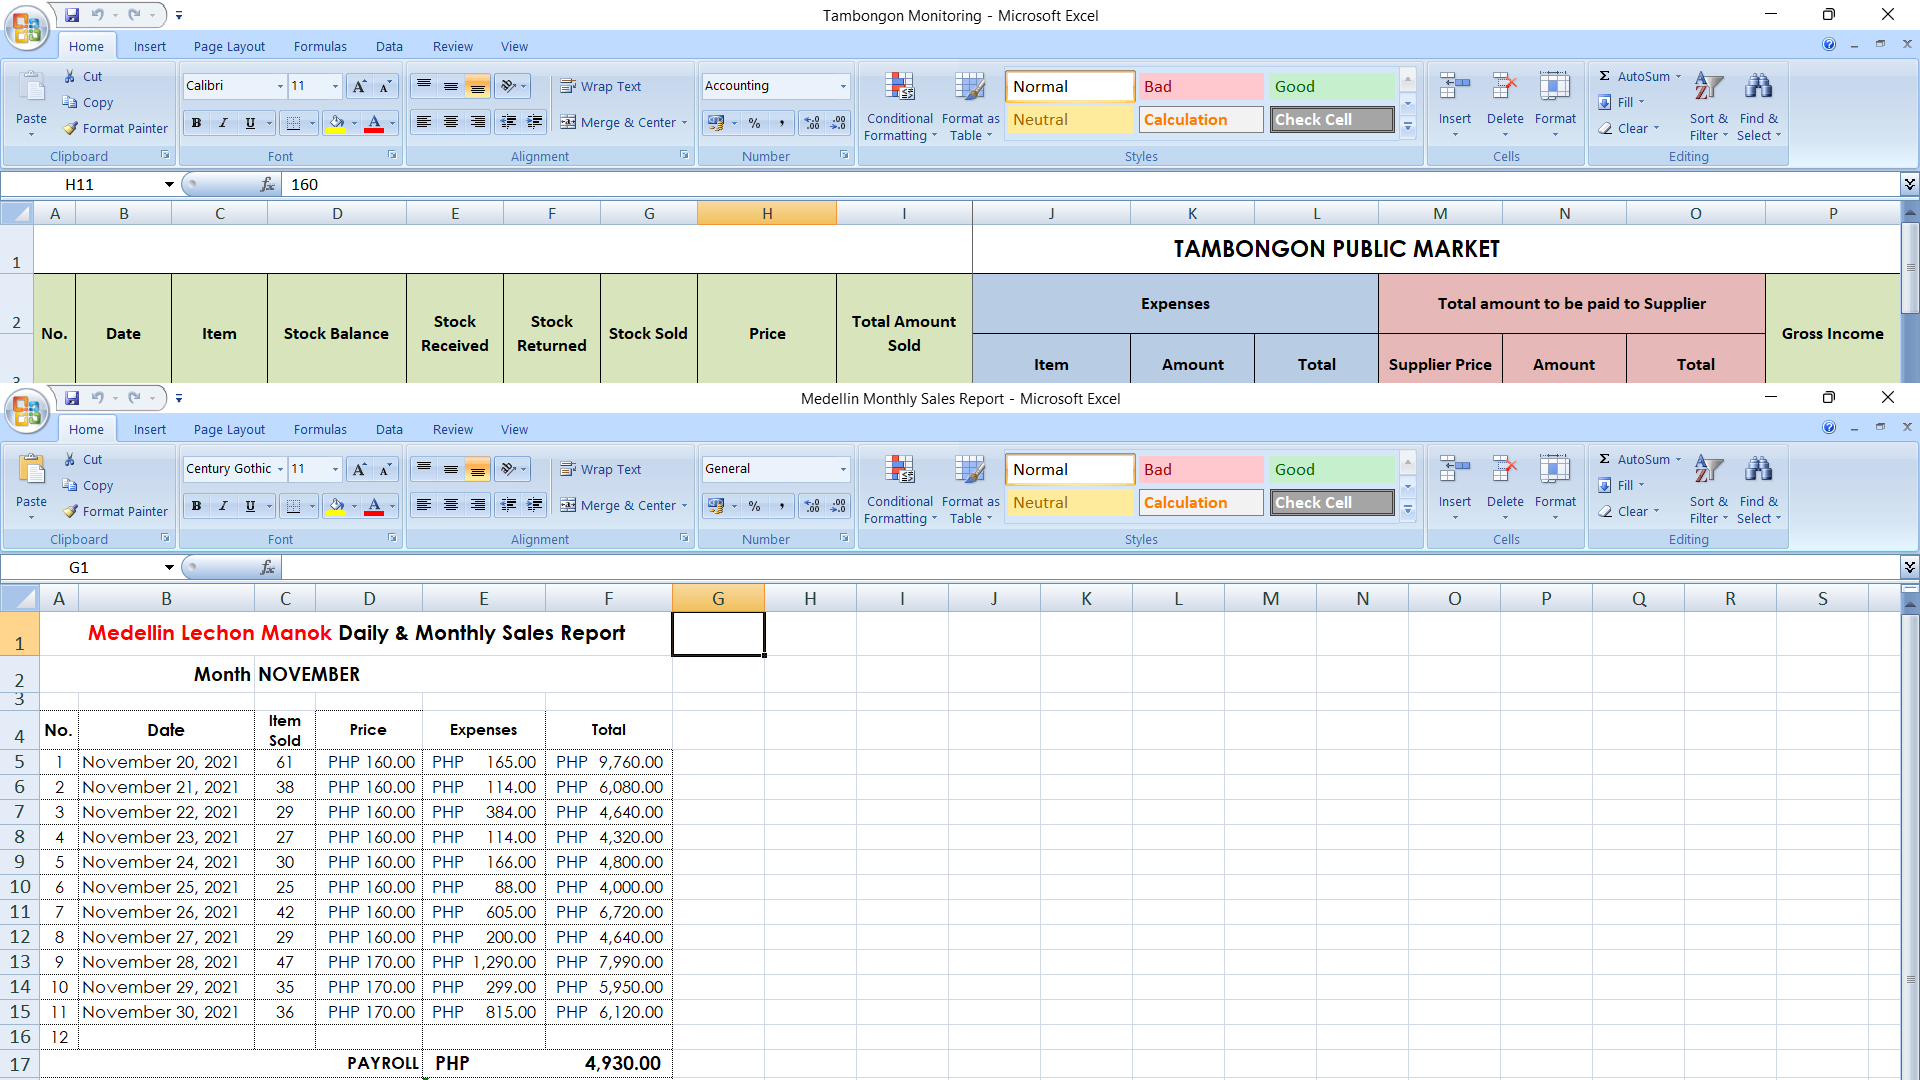1920x1080 pixels.
Task: Expand the Name Box dropdown showing H11
Action: 169,184
